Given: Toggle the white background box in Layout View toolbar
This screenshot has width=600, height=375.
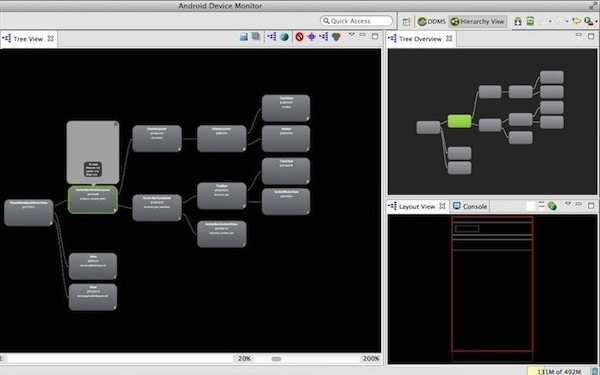Looking at the screenshot, I should [x=530, y=206].
